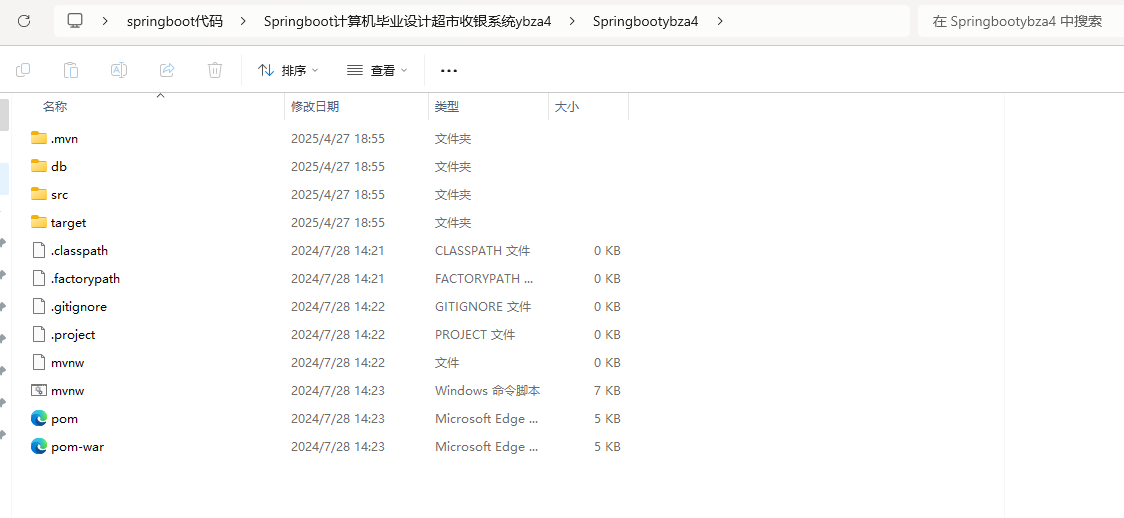Click the CLASSPATH 文件 type cell
The height and width of the screenshot is (518, 1124).
coord(482,251)
